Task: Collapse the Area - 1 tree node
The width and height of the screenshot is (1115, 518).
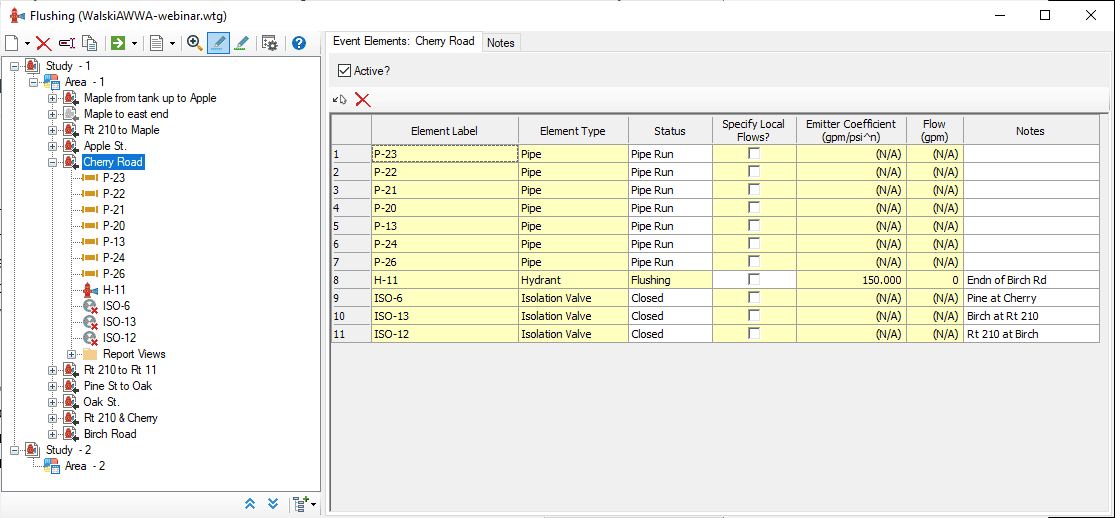Action: pyautogui.click(x=33, y=82)
